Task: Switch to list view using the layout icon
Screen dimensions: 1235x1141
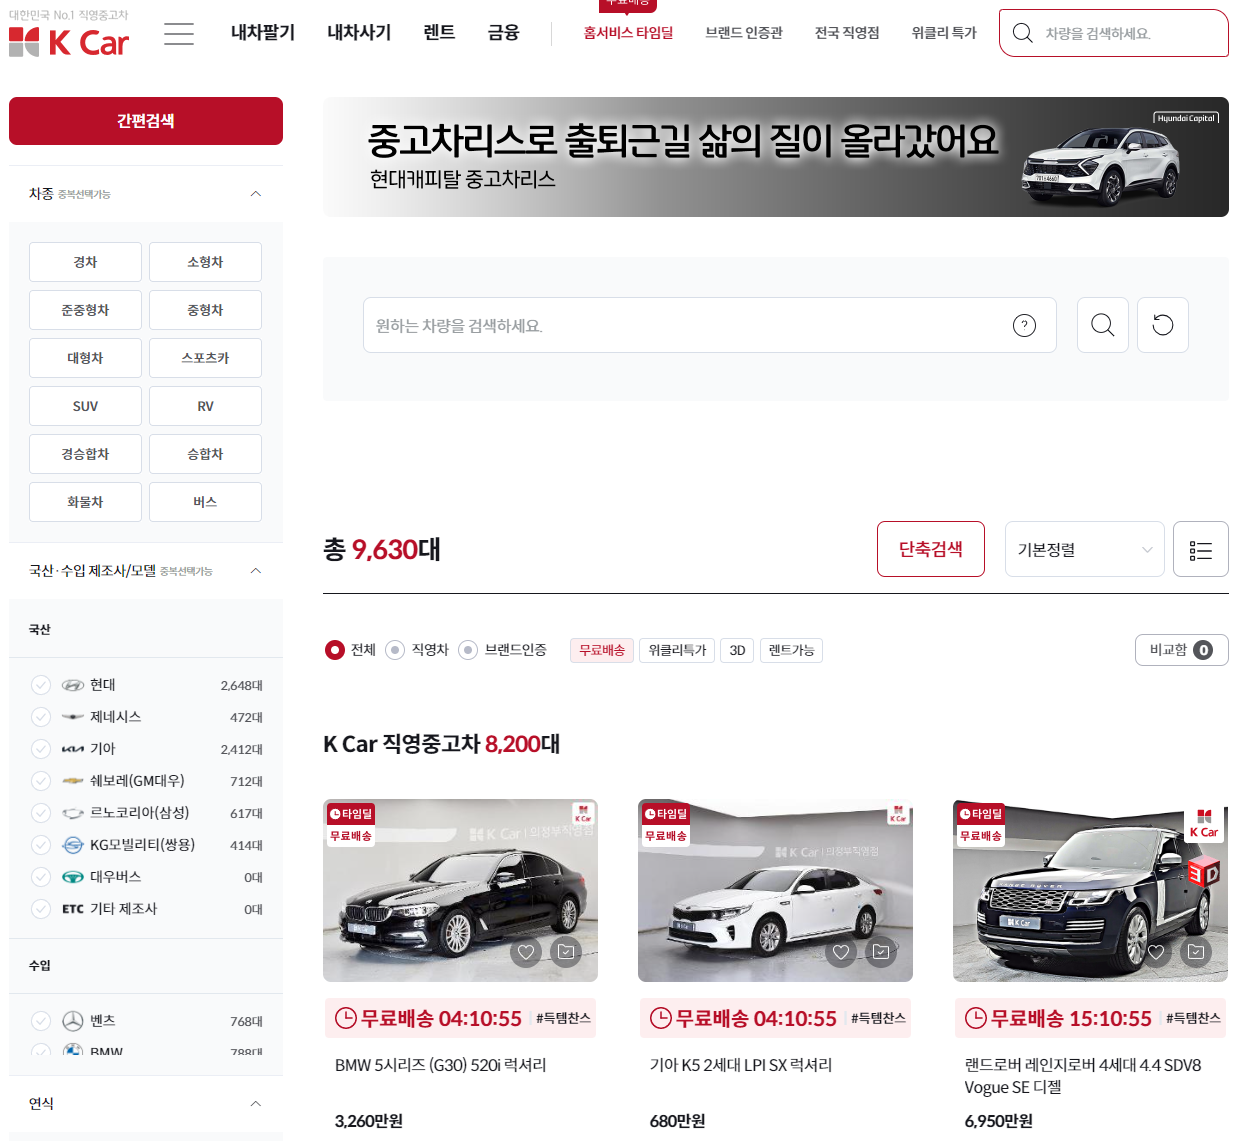Action: [1200, 548]
